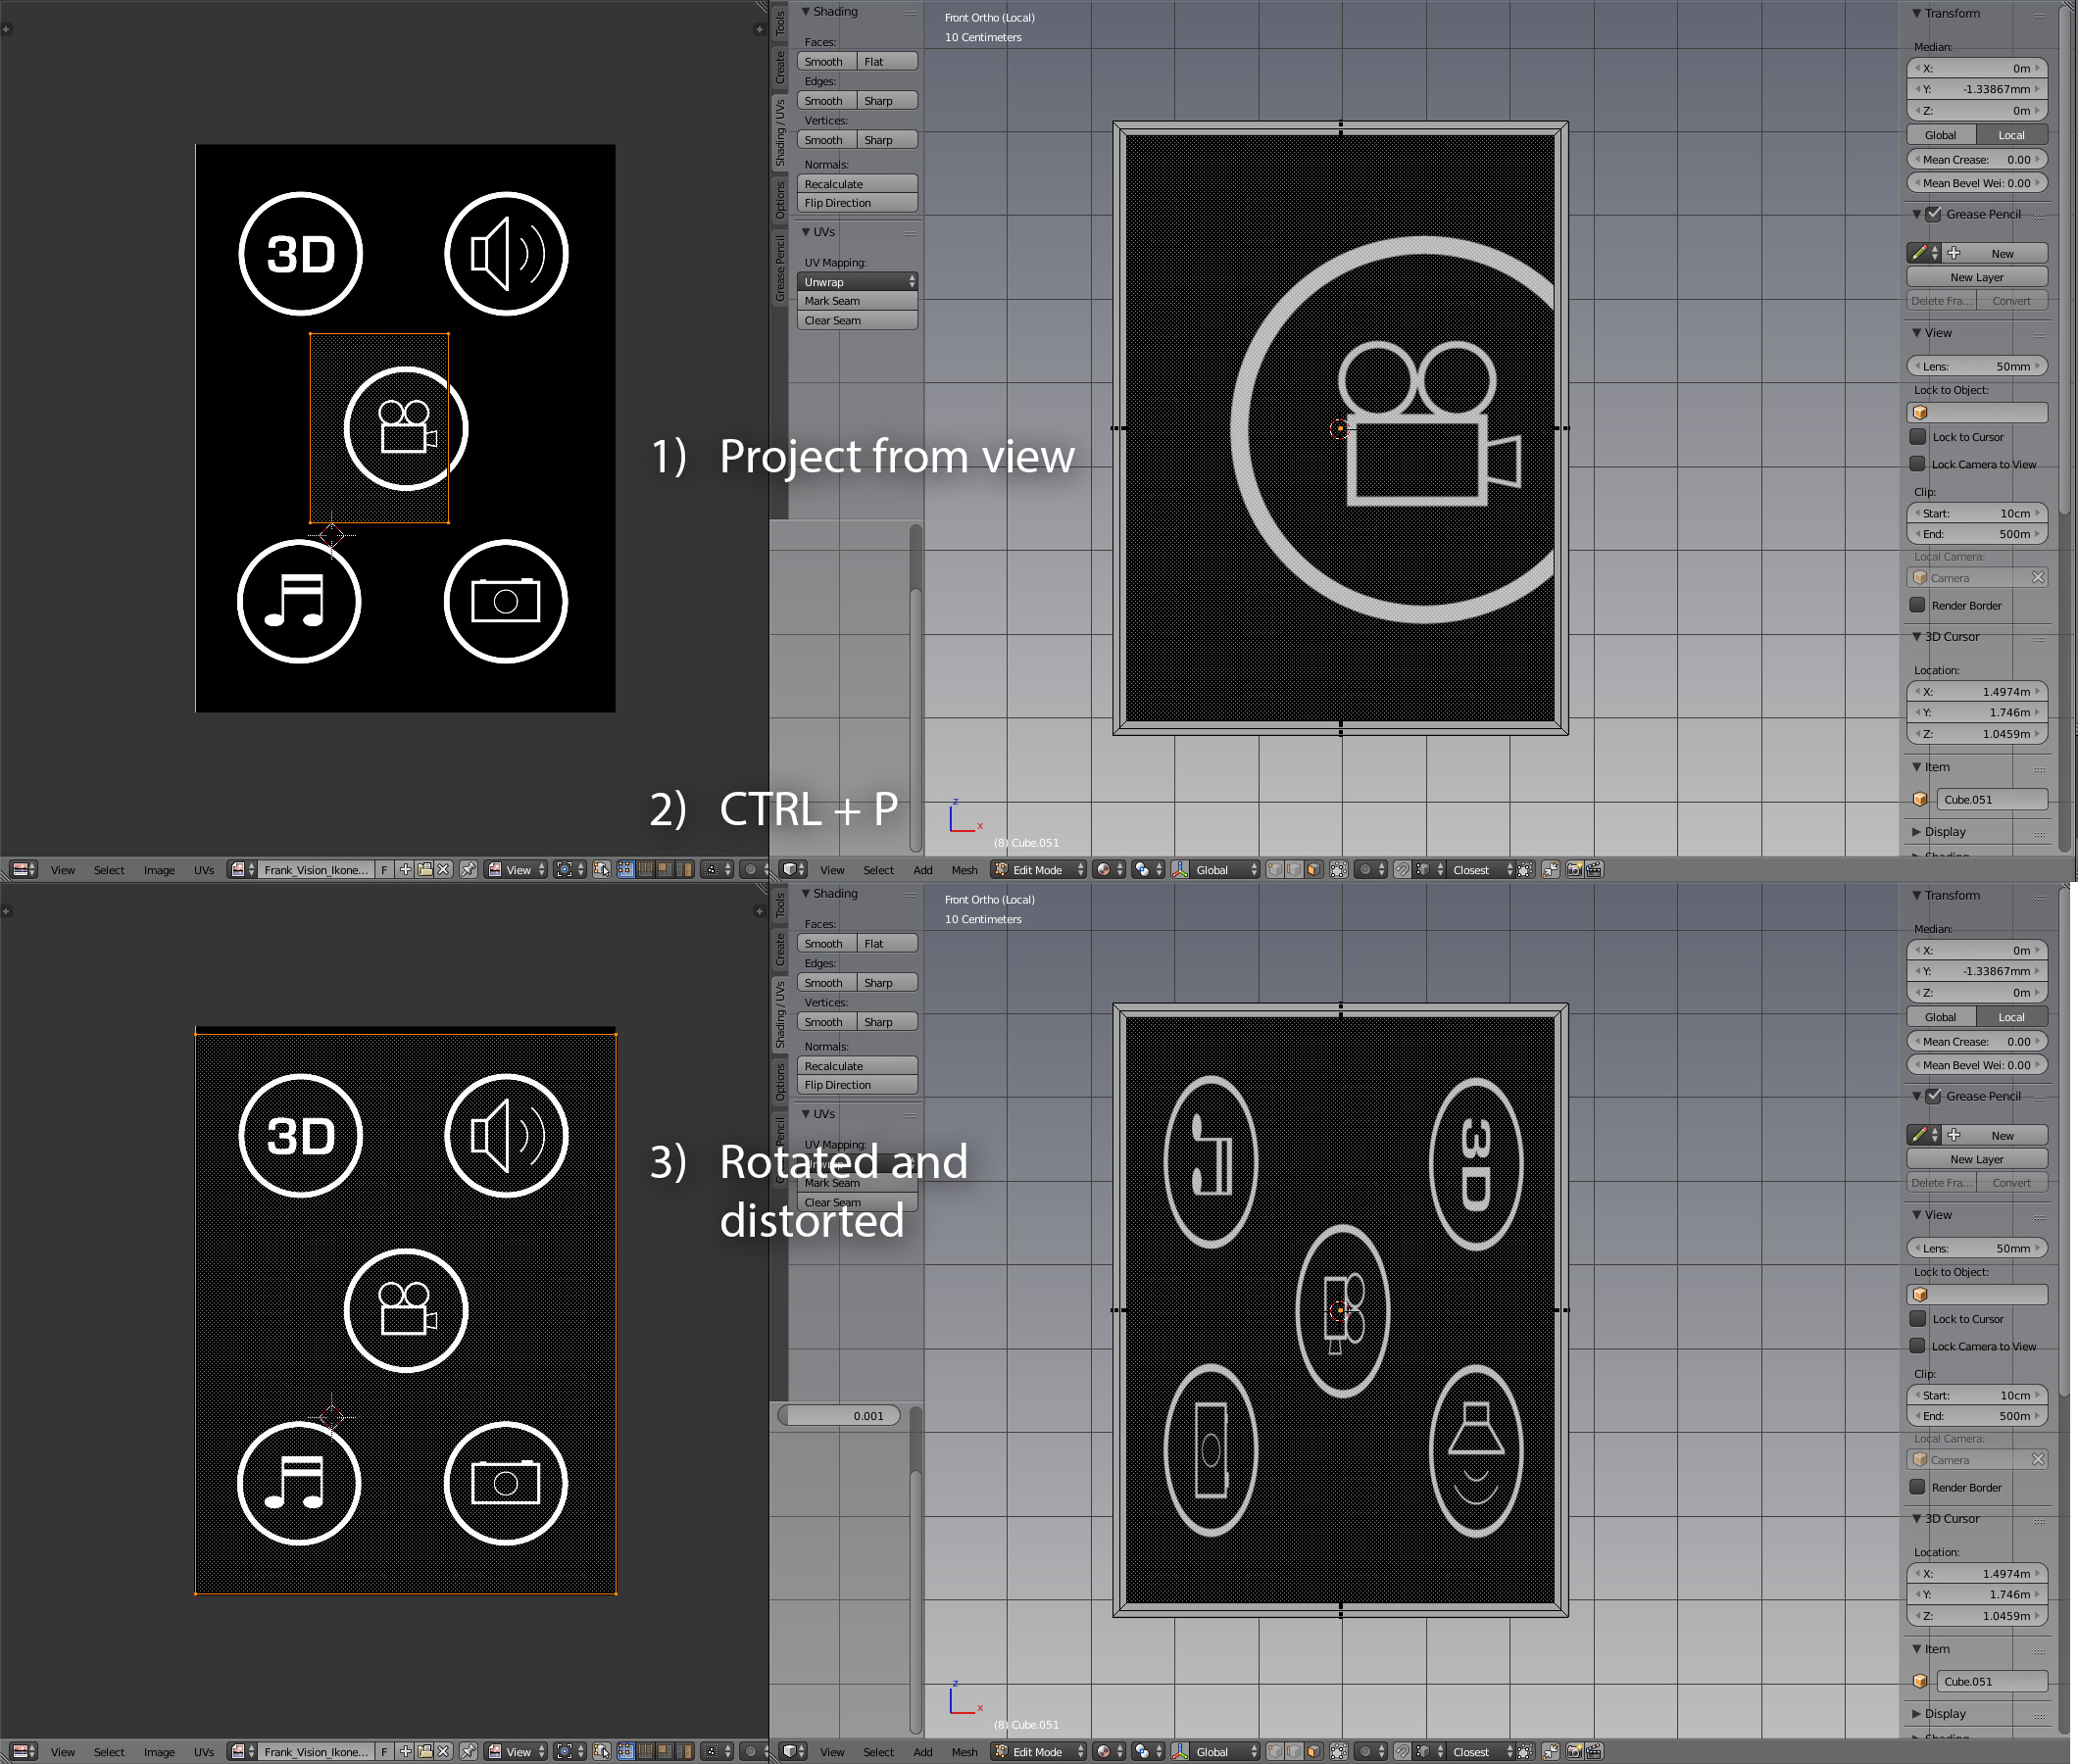Enable Lock to Cursor checkbox in upper properties panel

coord(1918,437)
